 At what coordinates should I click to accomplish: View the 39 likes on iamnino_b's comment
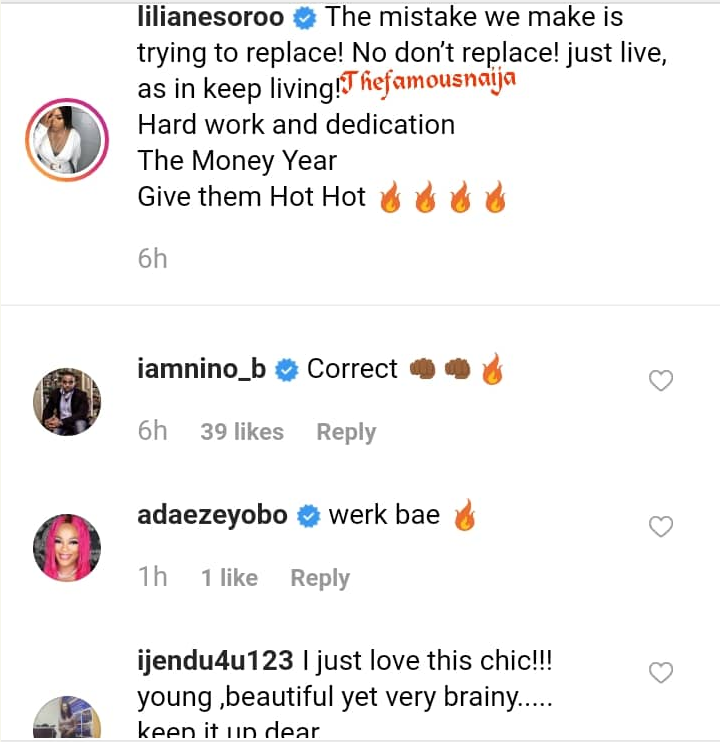tap(242, 432)
